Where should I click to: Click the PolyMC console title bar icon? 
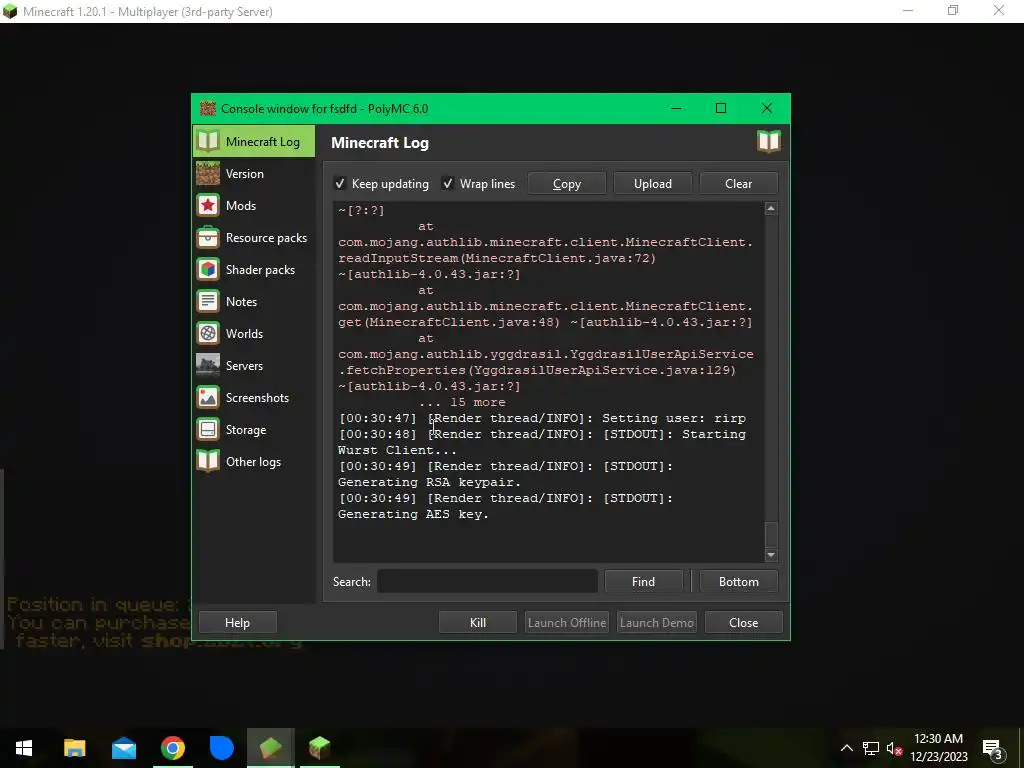tap(208, 108)
